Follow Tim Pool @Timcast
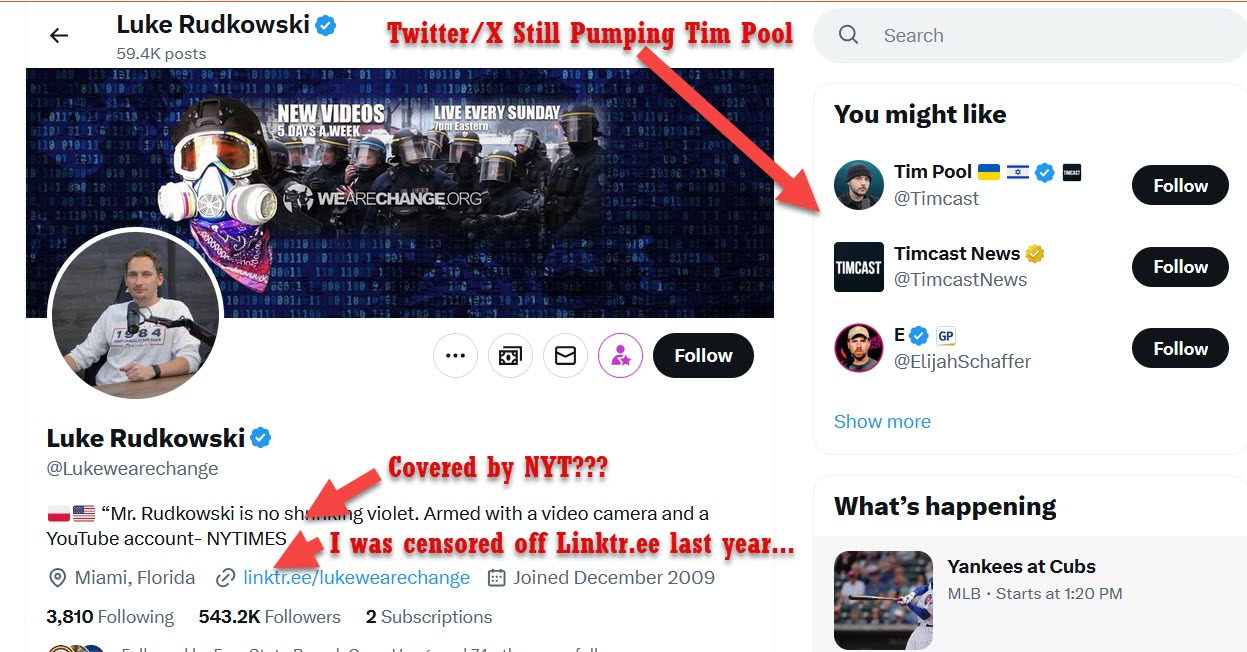1247x652 pixels. [x=1180, y=185]
